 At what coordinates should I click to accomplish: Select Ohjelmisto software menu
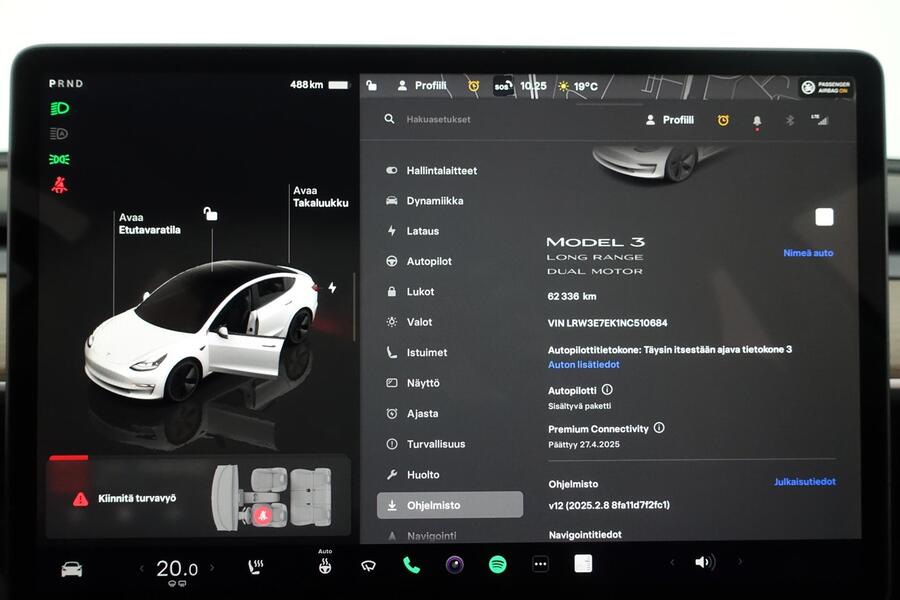point(449,505)
